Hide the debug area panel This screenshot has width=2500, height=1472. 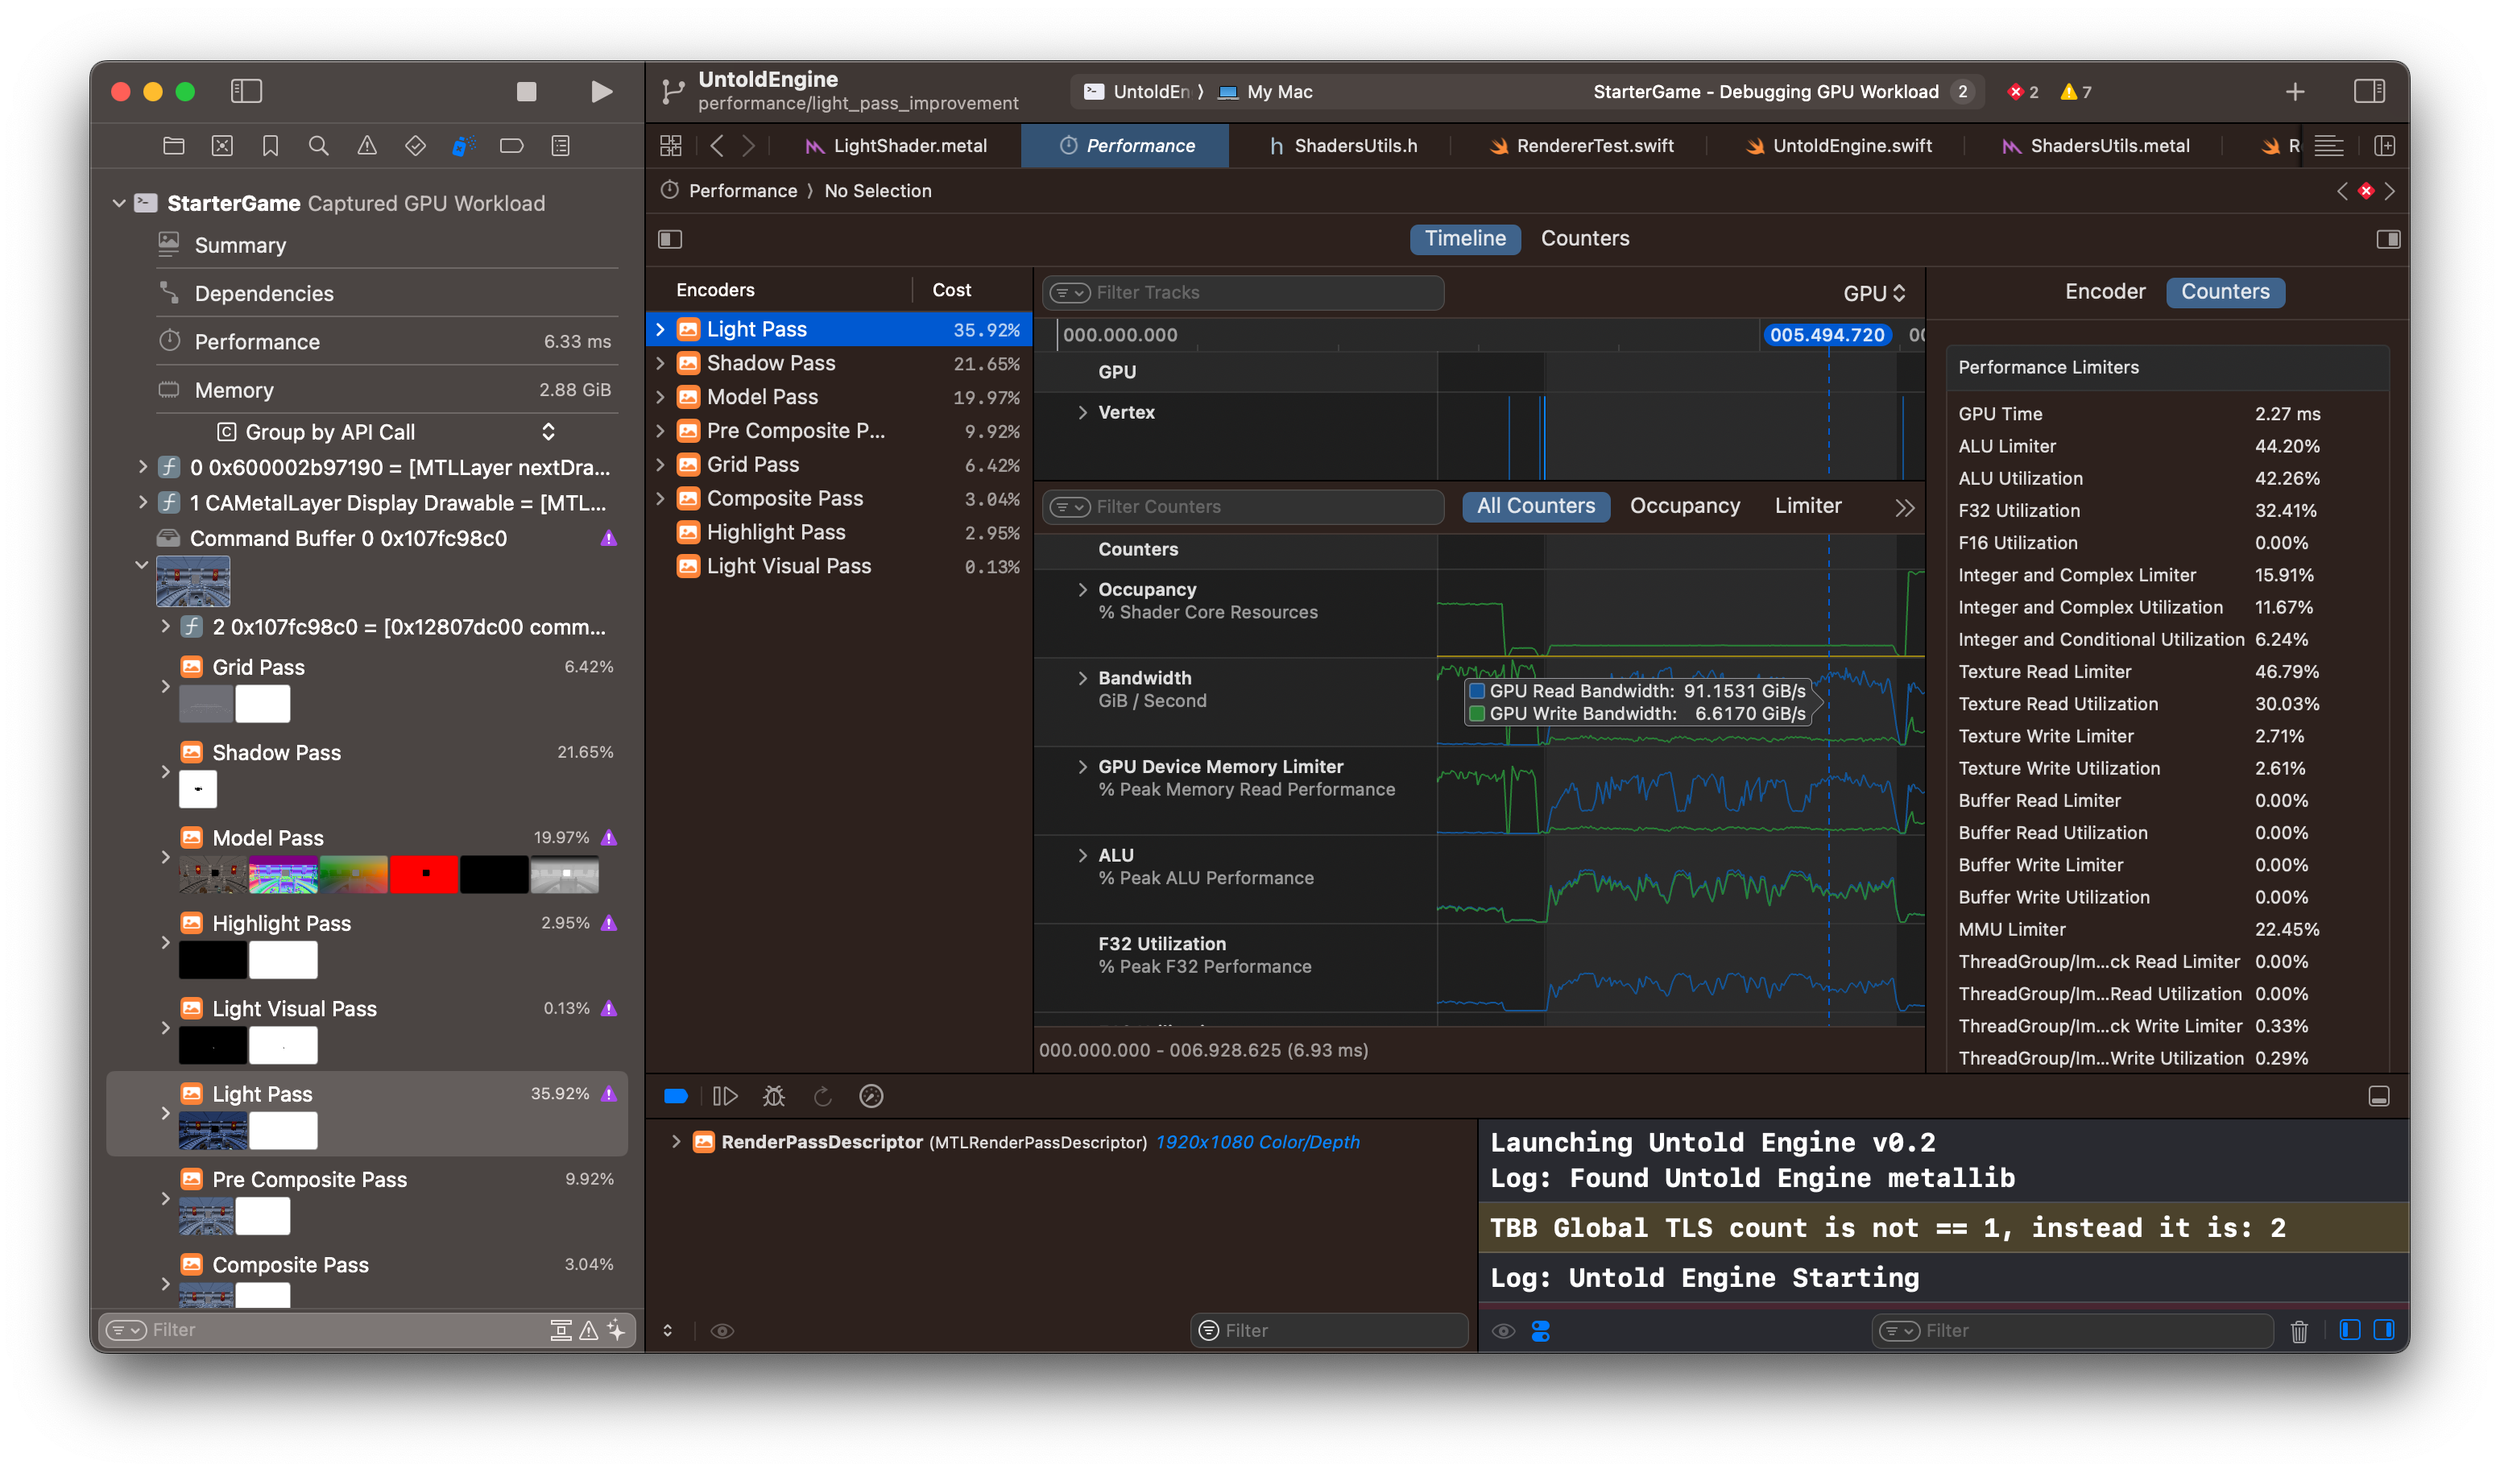coord(2379,1096)
